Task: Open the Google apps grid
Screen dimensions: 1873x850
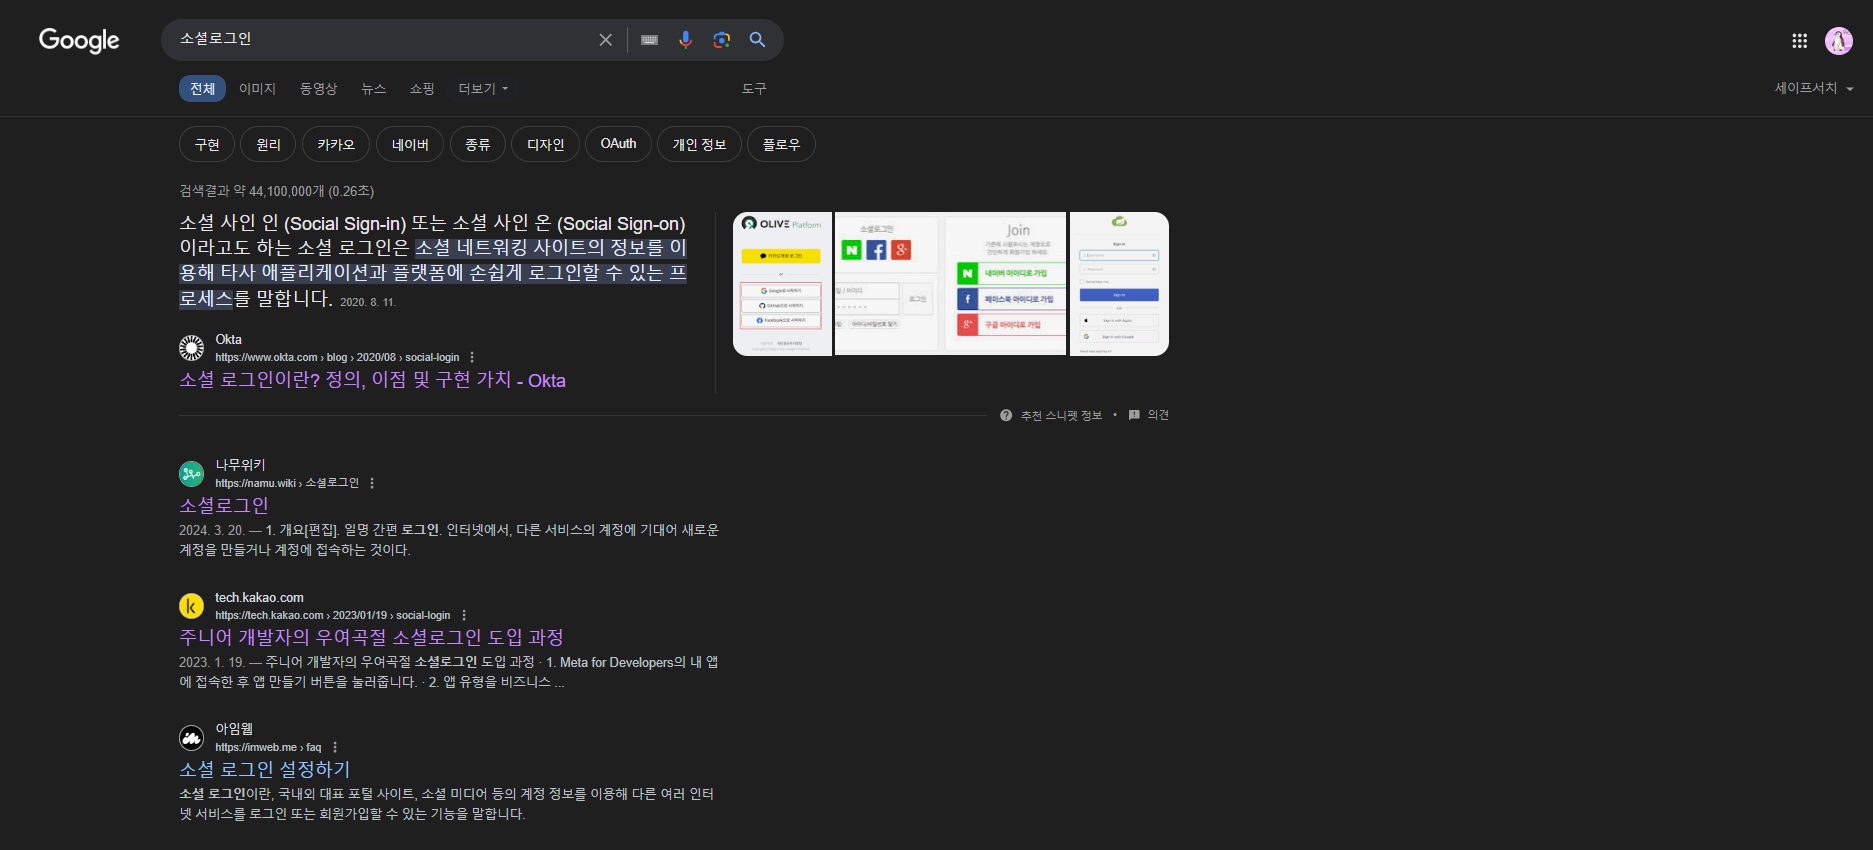Action: pos(1799,41)
